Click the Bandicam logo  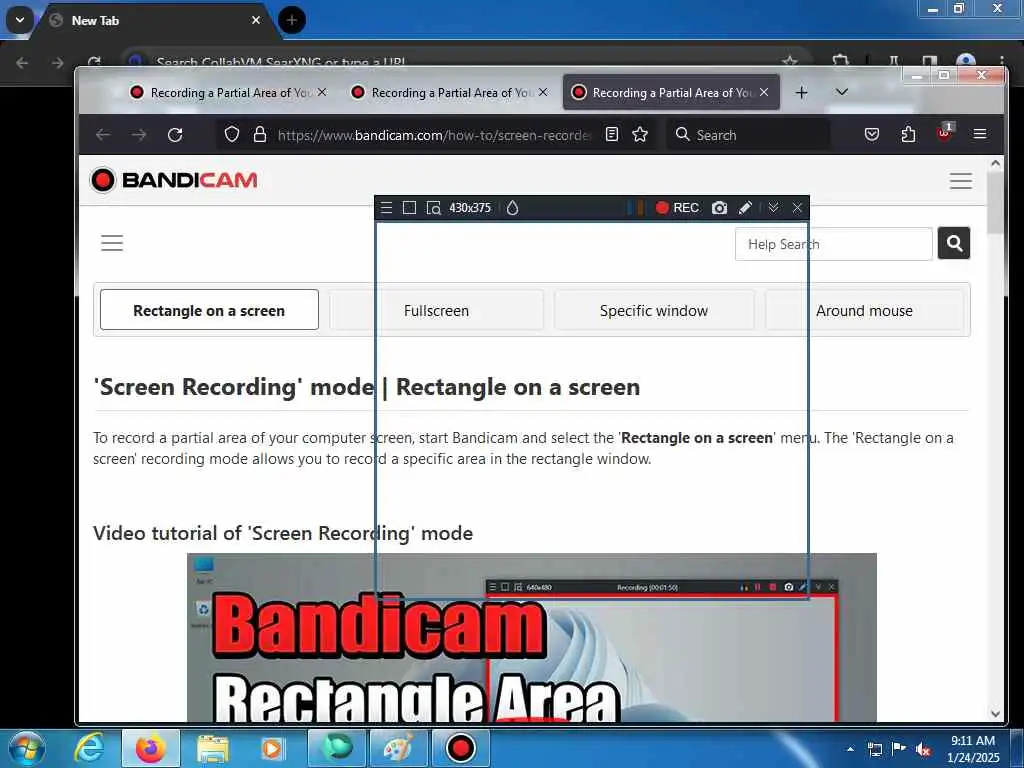coord(174,180)
